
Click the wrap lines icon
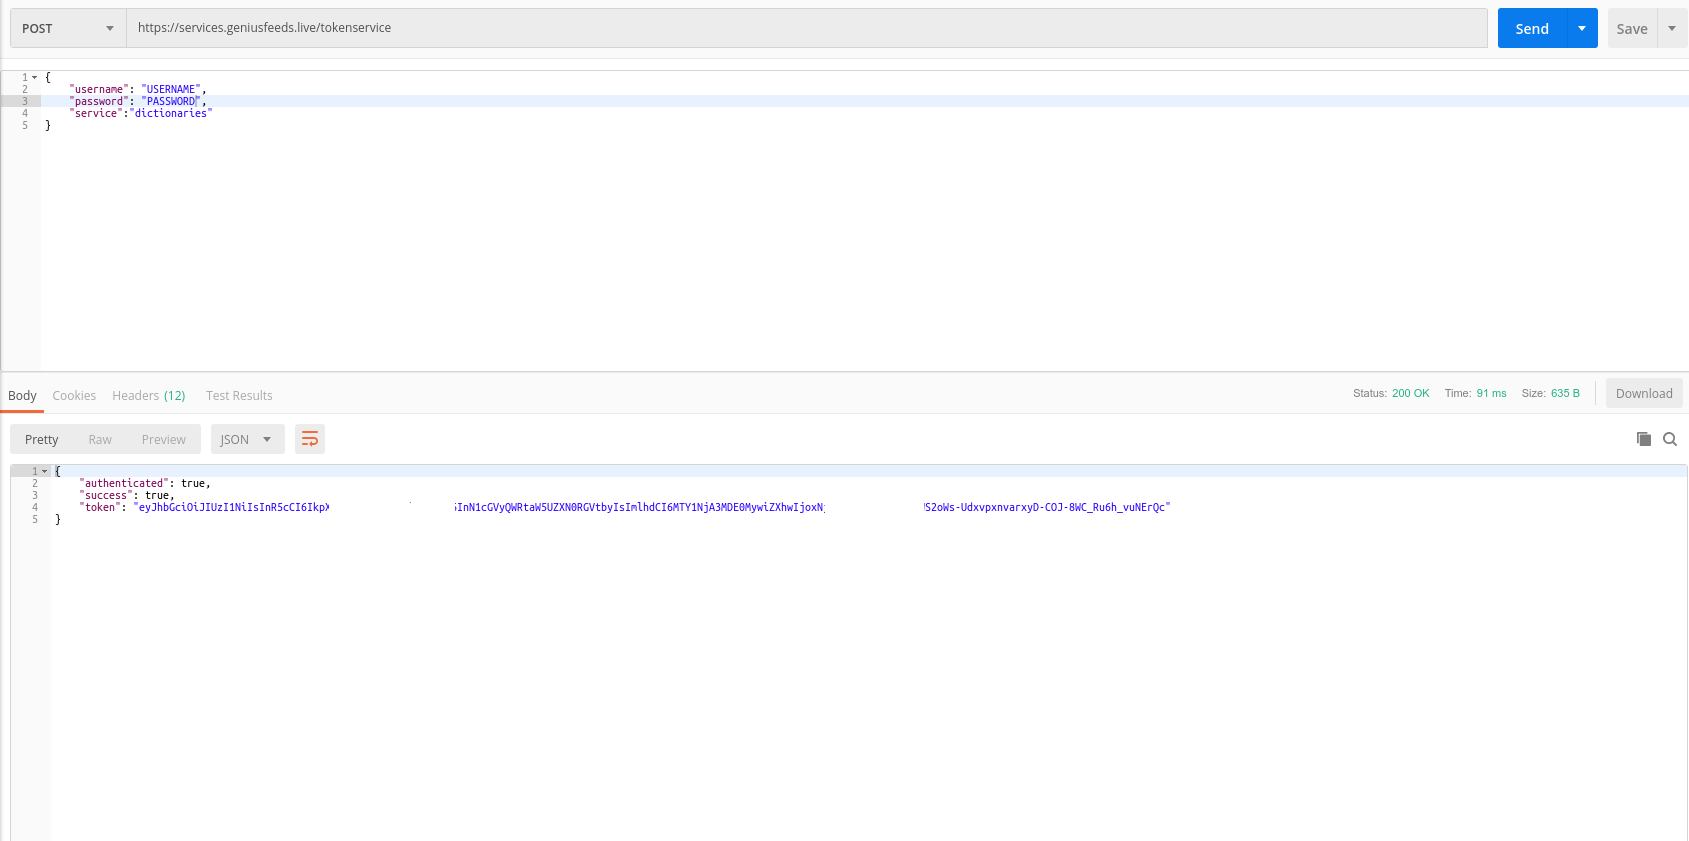(x=310, y=439)
